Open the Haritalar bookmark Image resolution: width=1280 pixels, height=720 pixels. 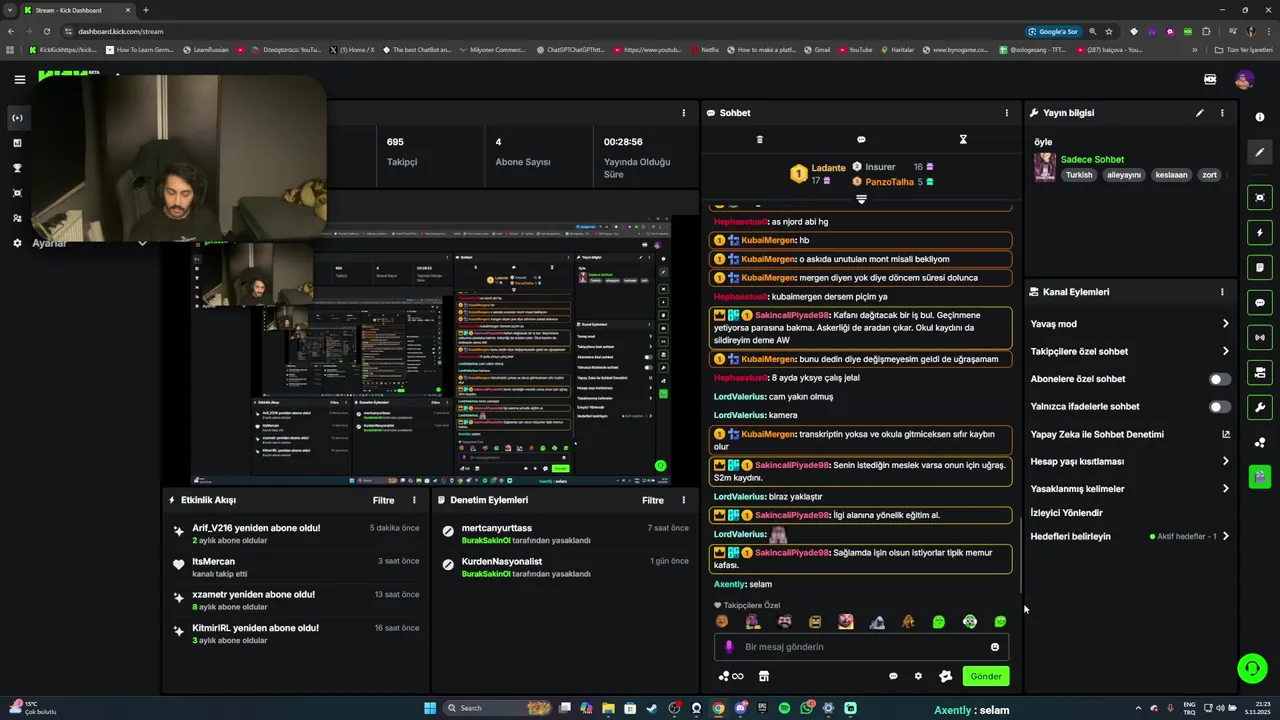click(897, 49)
